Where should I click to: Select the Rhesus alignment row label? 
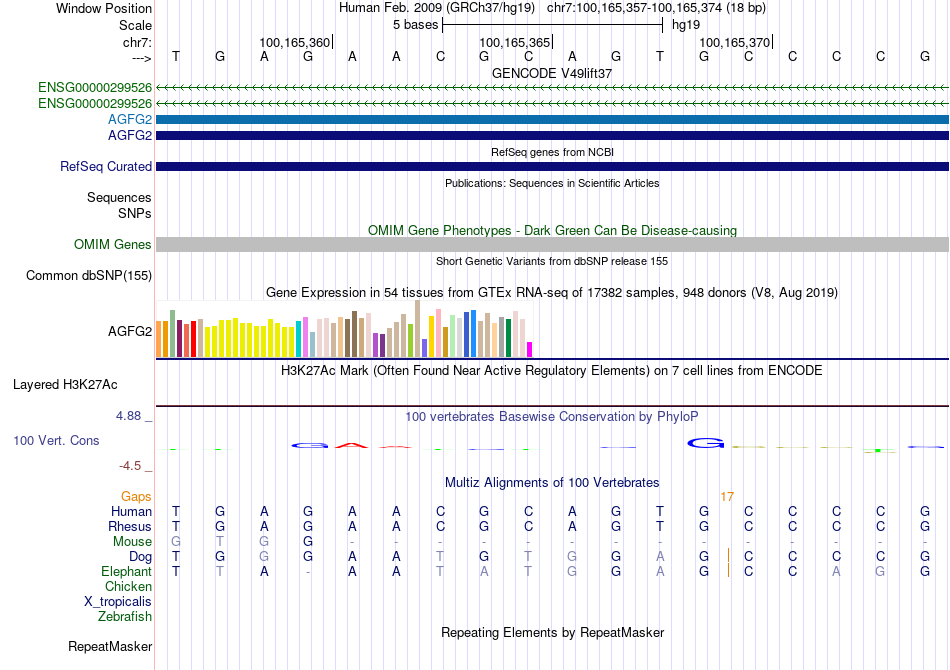tap(130, 526)
